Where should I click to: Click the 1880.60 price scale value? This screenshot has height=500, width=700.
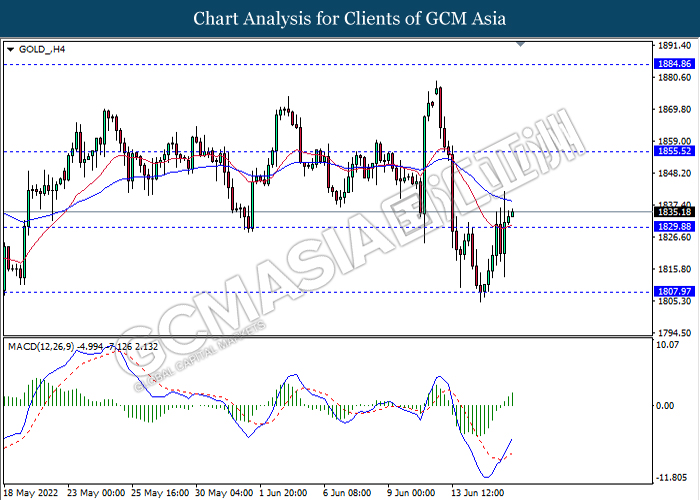[x=675, y=78]
